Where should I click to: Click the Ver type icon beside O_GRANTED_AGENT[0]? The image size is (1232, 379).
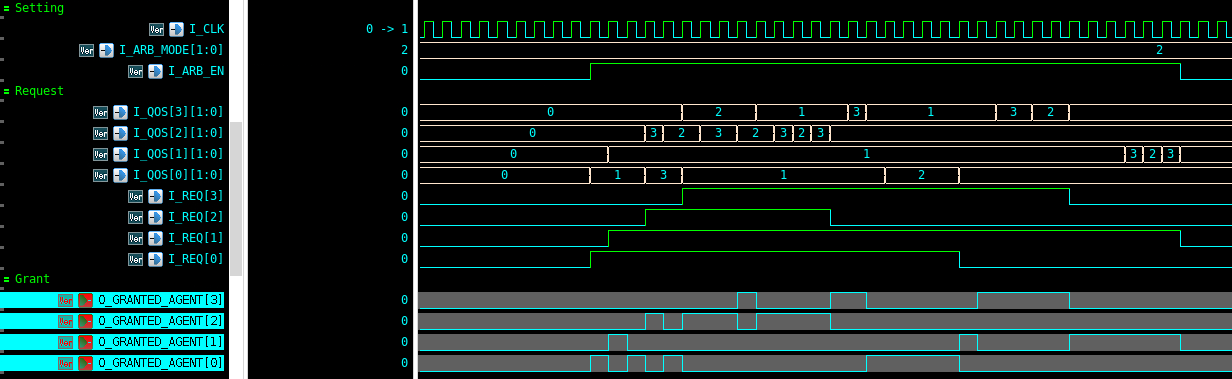pos(66,363)
